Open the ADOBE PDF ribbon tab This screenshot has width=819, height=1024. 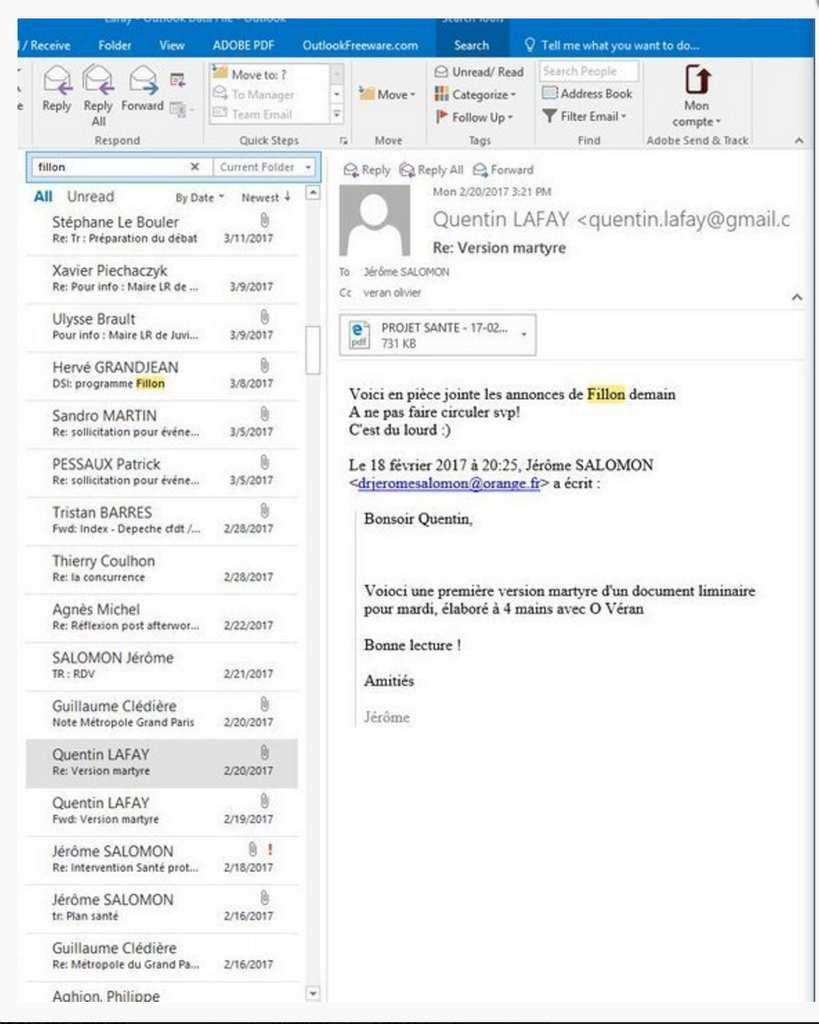(x=243, y=46)
